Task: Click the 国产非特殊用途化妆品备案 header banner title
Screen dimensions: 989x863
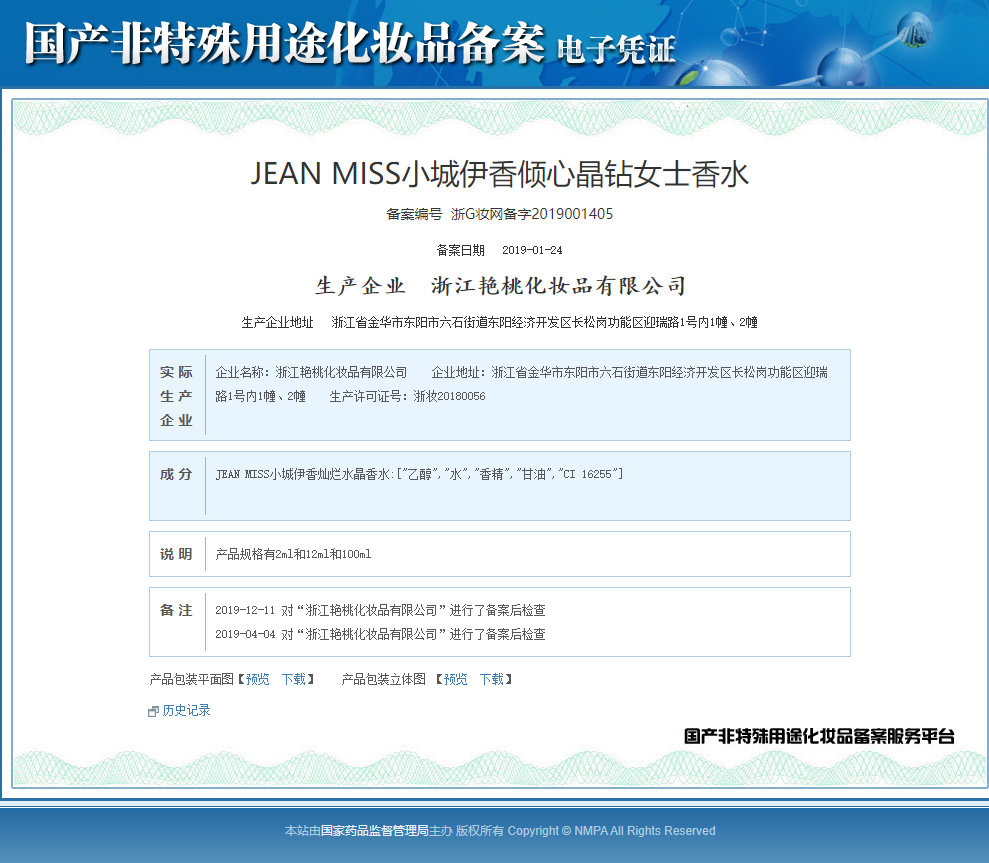Action: pos(284,43)
